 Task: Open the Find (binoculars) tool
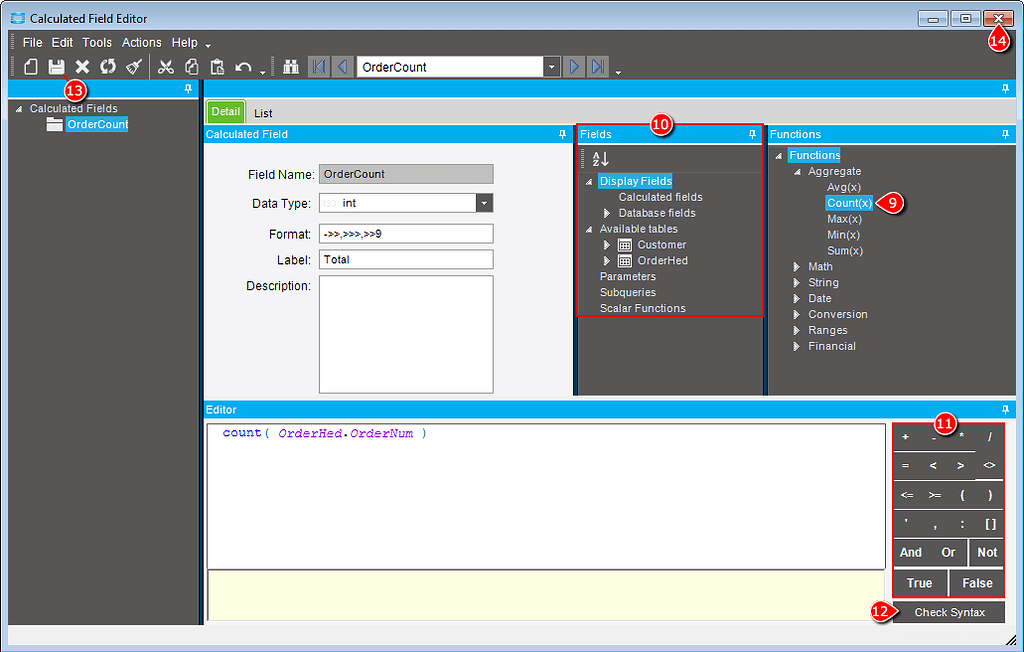pos(291,67)
